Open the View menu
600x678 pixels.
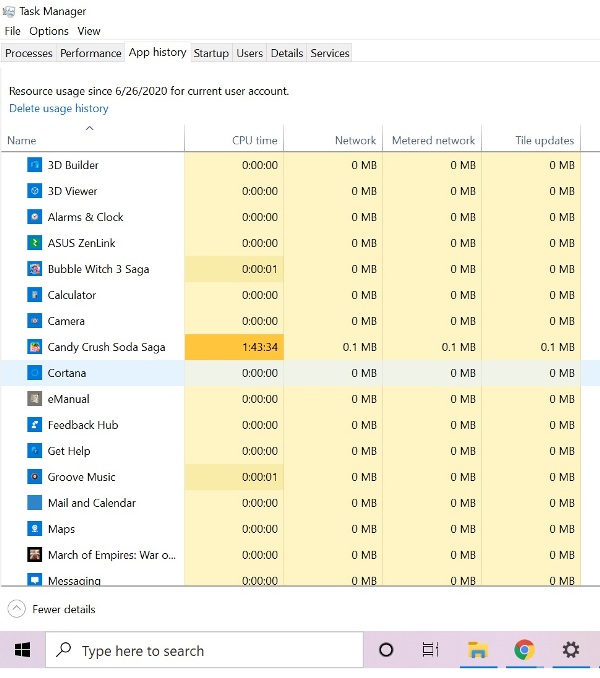click(x=89, y=31)
